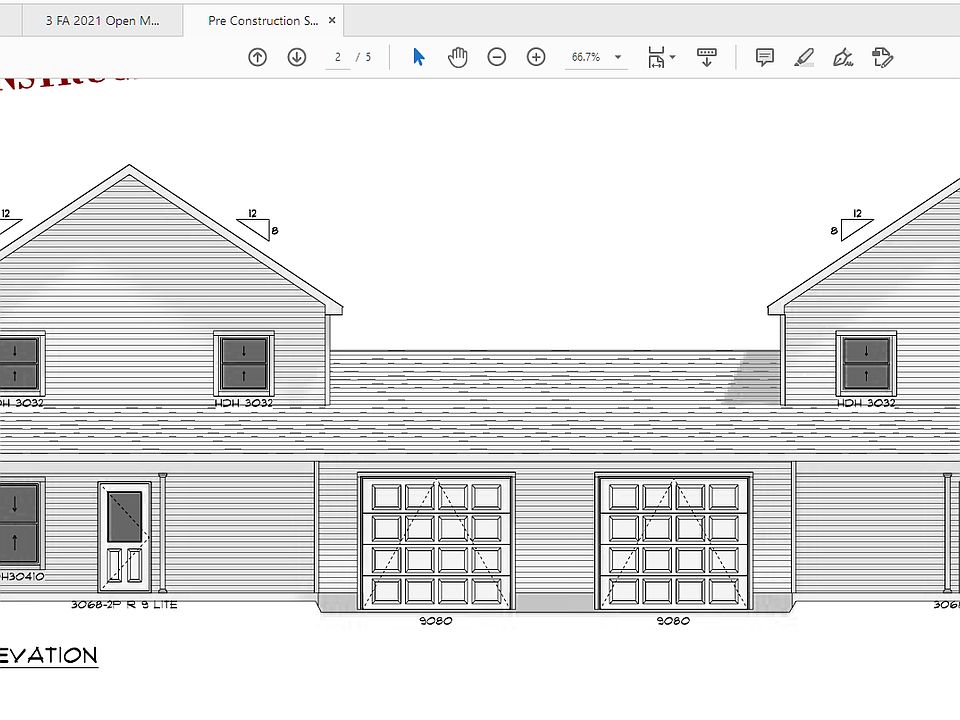
Task: Click the total pages count 5
Action: [368, 57]
